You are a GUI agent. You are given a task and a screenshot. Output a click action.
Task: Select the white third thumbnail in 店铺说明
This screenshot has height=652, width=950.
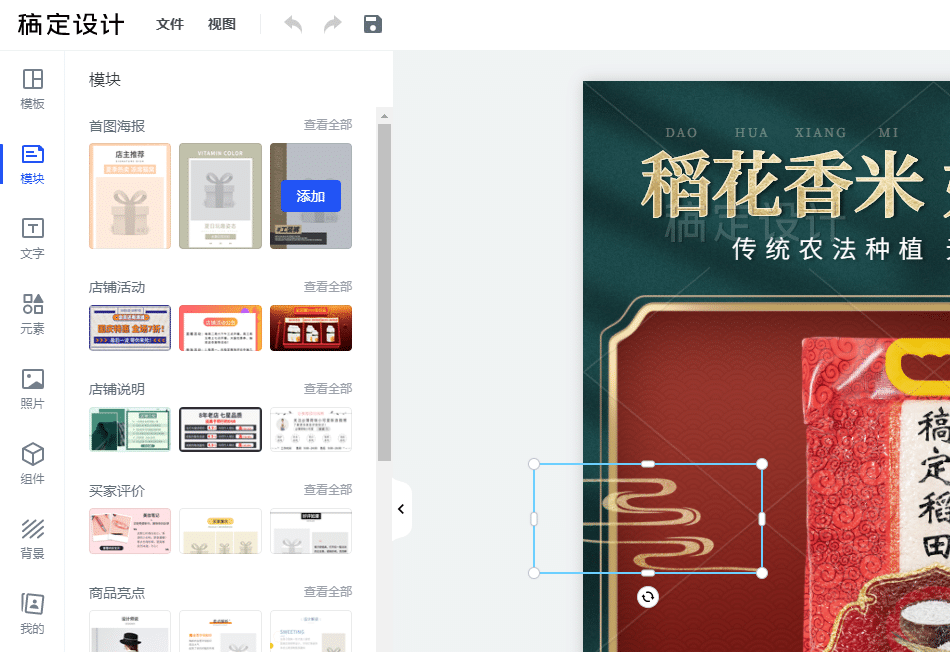click(x=311, y=430)
